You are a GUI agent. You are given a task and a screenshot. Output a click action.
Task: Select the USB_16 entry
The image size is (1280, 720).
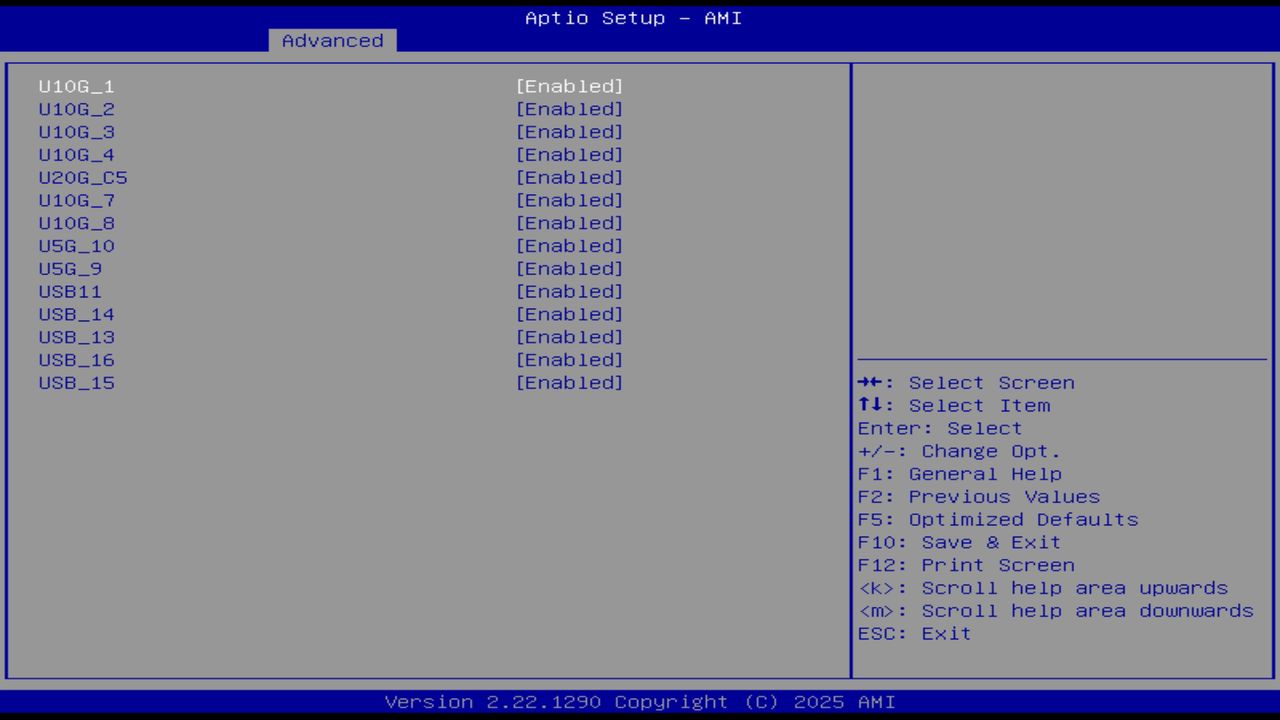click(x=76, y=359)
